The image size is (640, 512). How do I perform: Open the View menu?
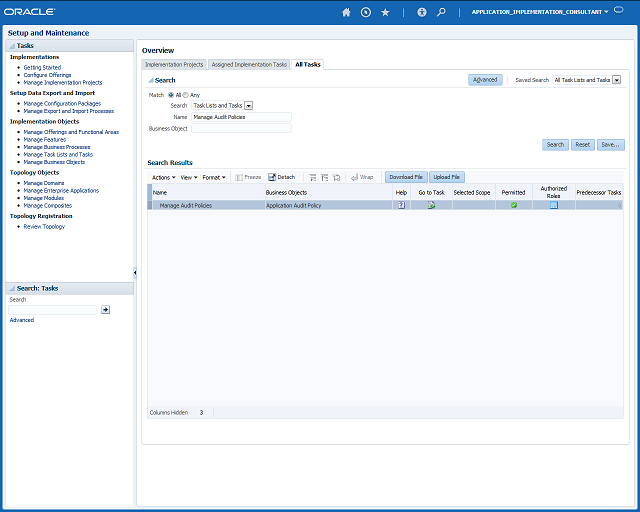189,178
